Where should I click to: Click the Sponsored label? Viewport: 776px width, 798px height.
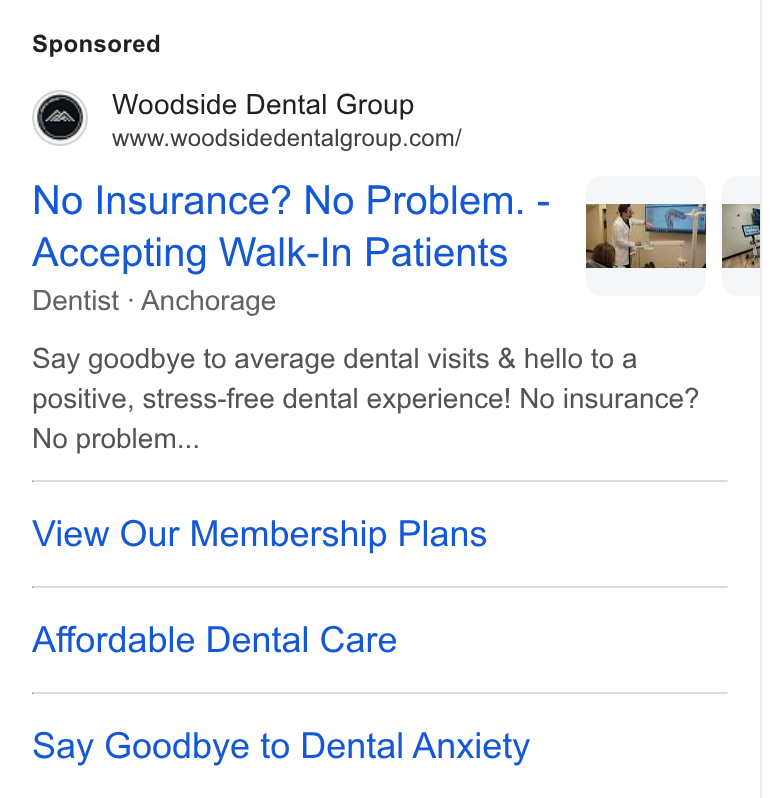96,44
